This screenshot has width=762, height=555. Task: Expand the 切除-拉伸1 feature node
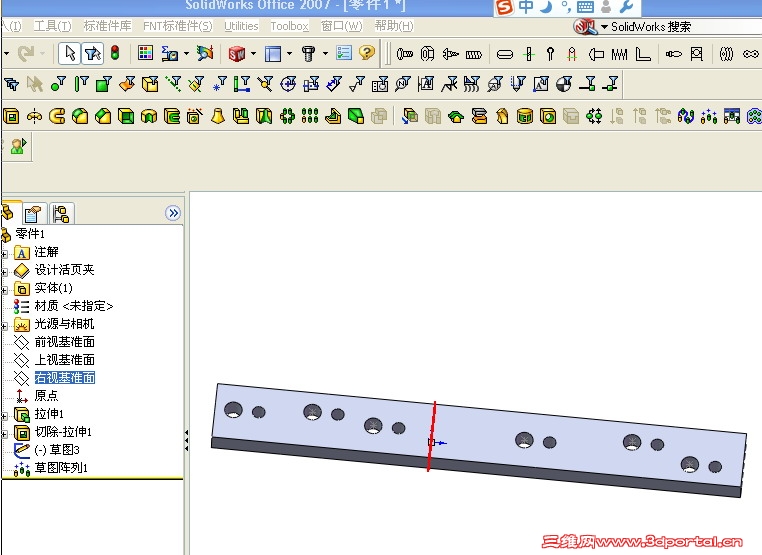tap(4, 434)
